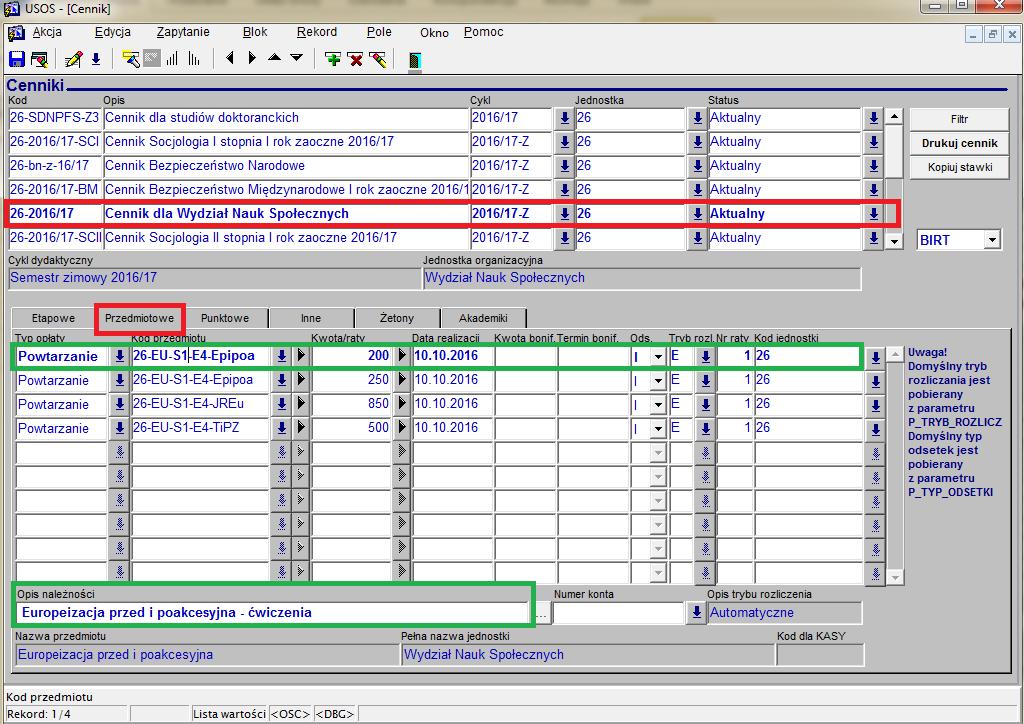Click the ascending bars toolbar icon
This screenshot has width=1024, height=724.
[x=172, y=59]
